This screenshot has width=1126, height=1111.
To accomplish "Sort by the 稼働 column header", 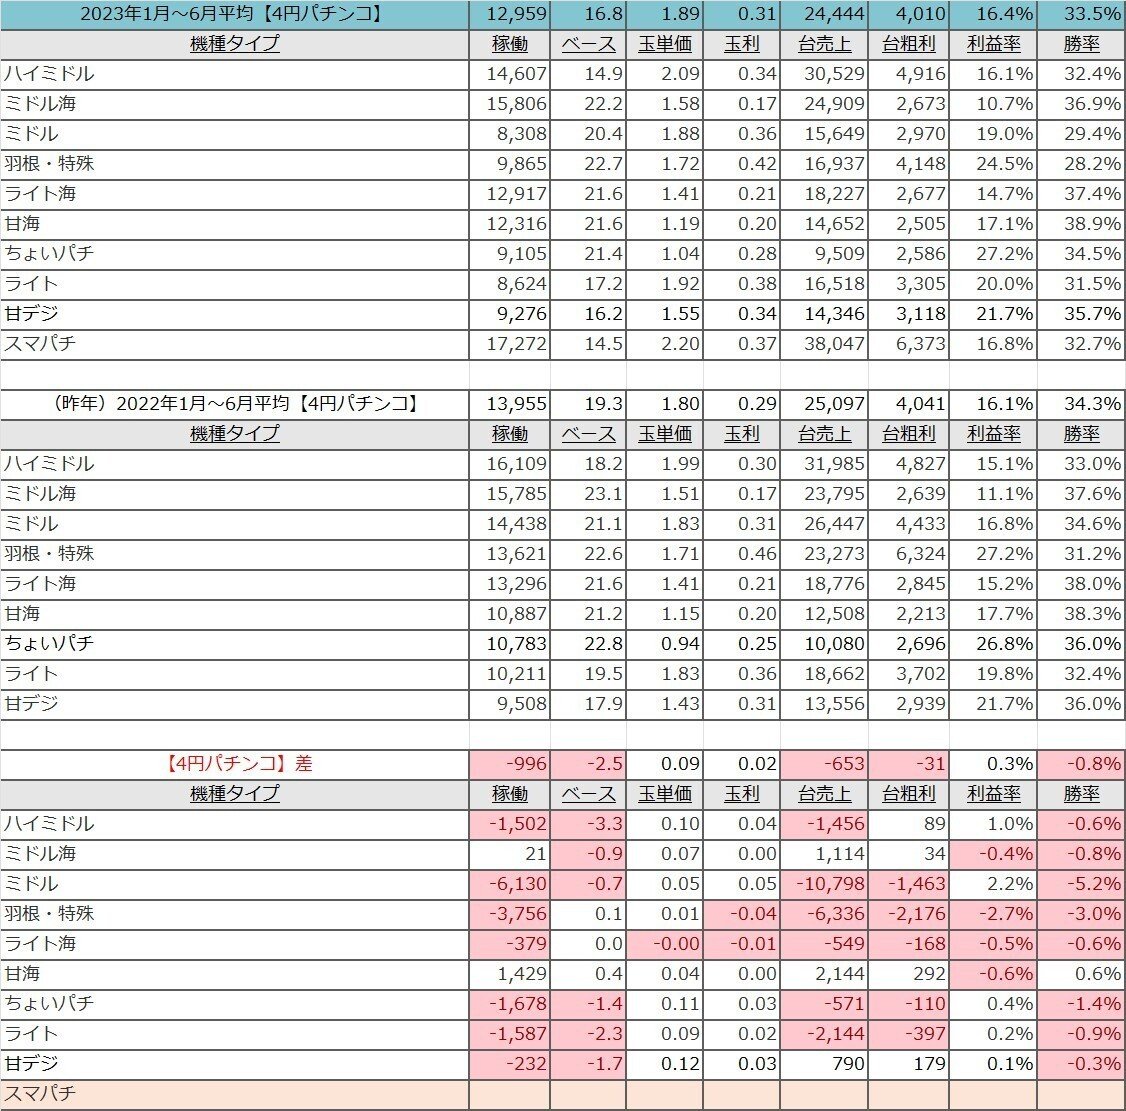I will [509, 44].
